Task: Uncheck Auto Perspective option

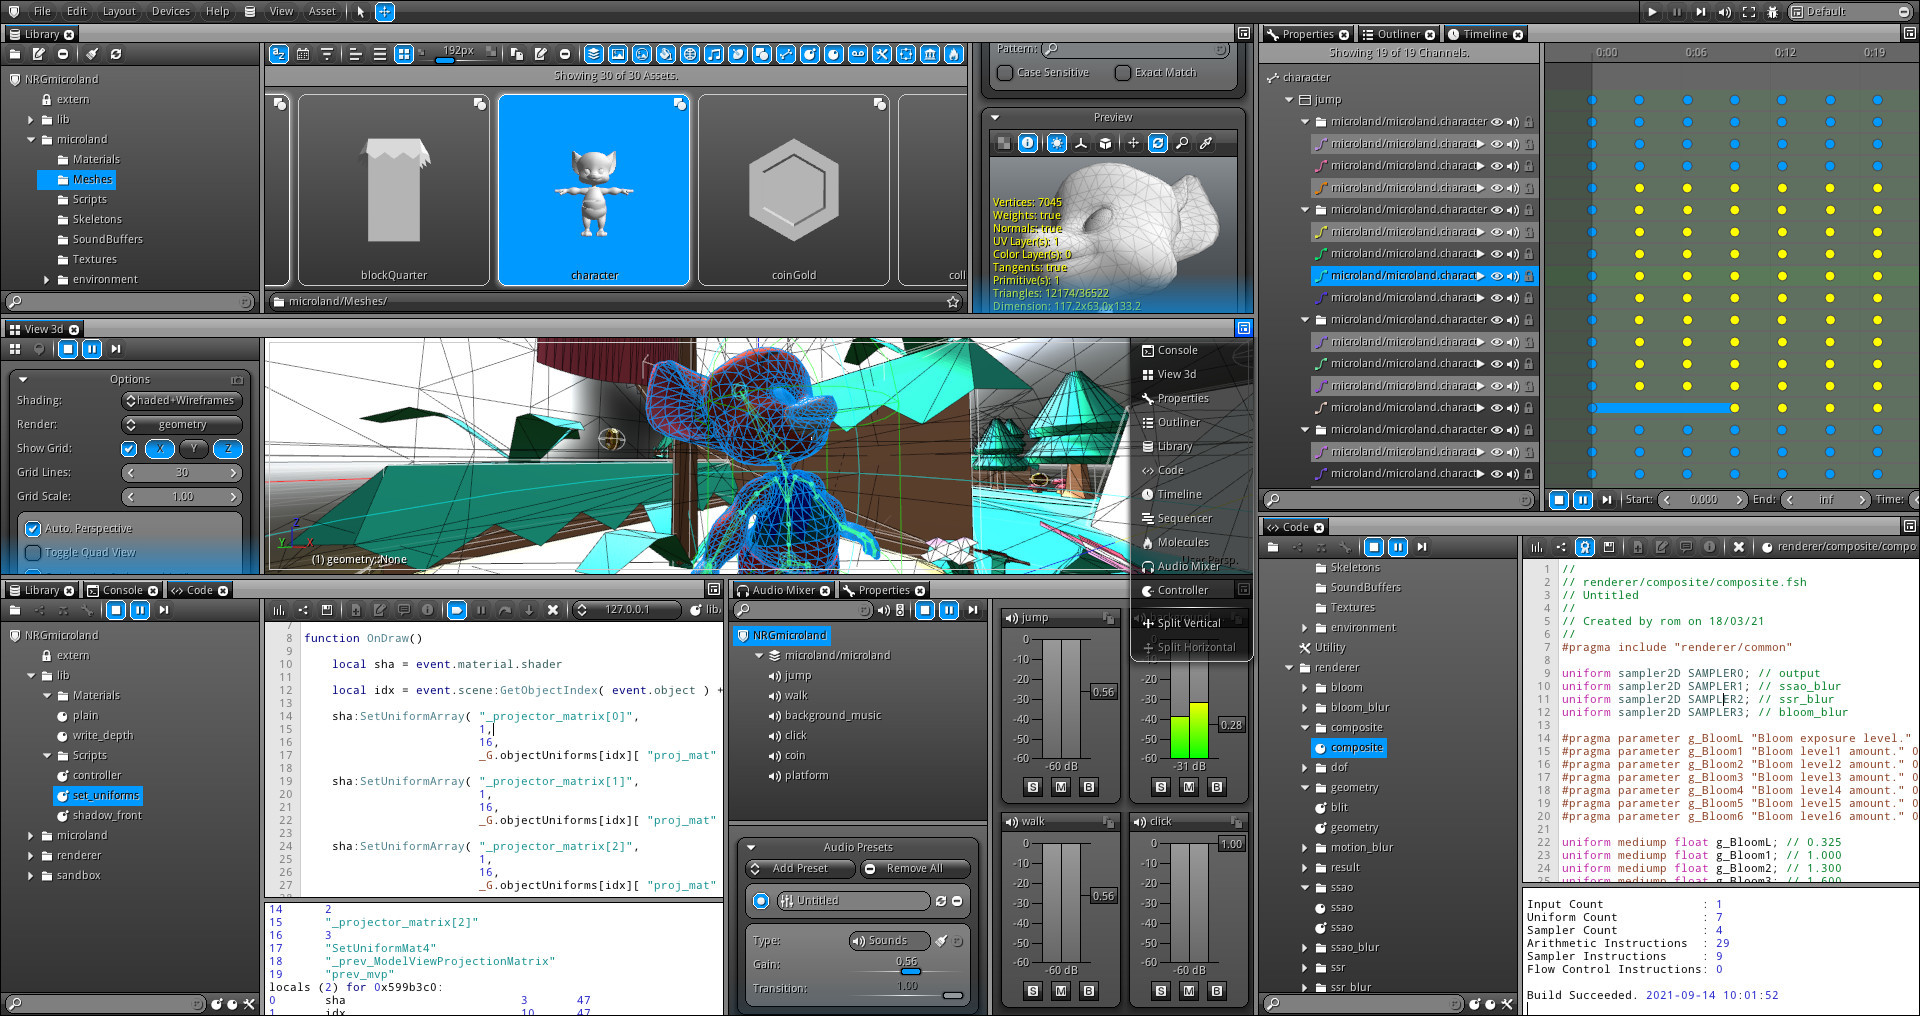Action: pos(33,528)
